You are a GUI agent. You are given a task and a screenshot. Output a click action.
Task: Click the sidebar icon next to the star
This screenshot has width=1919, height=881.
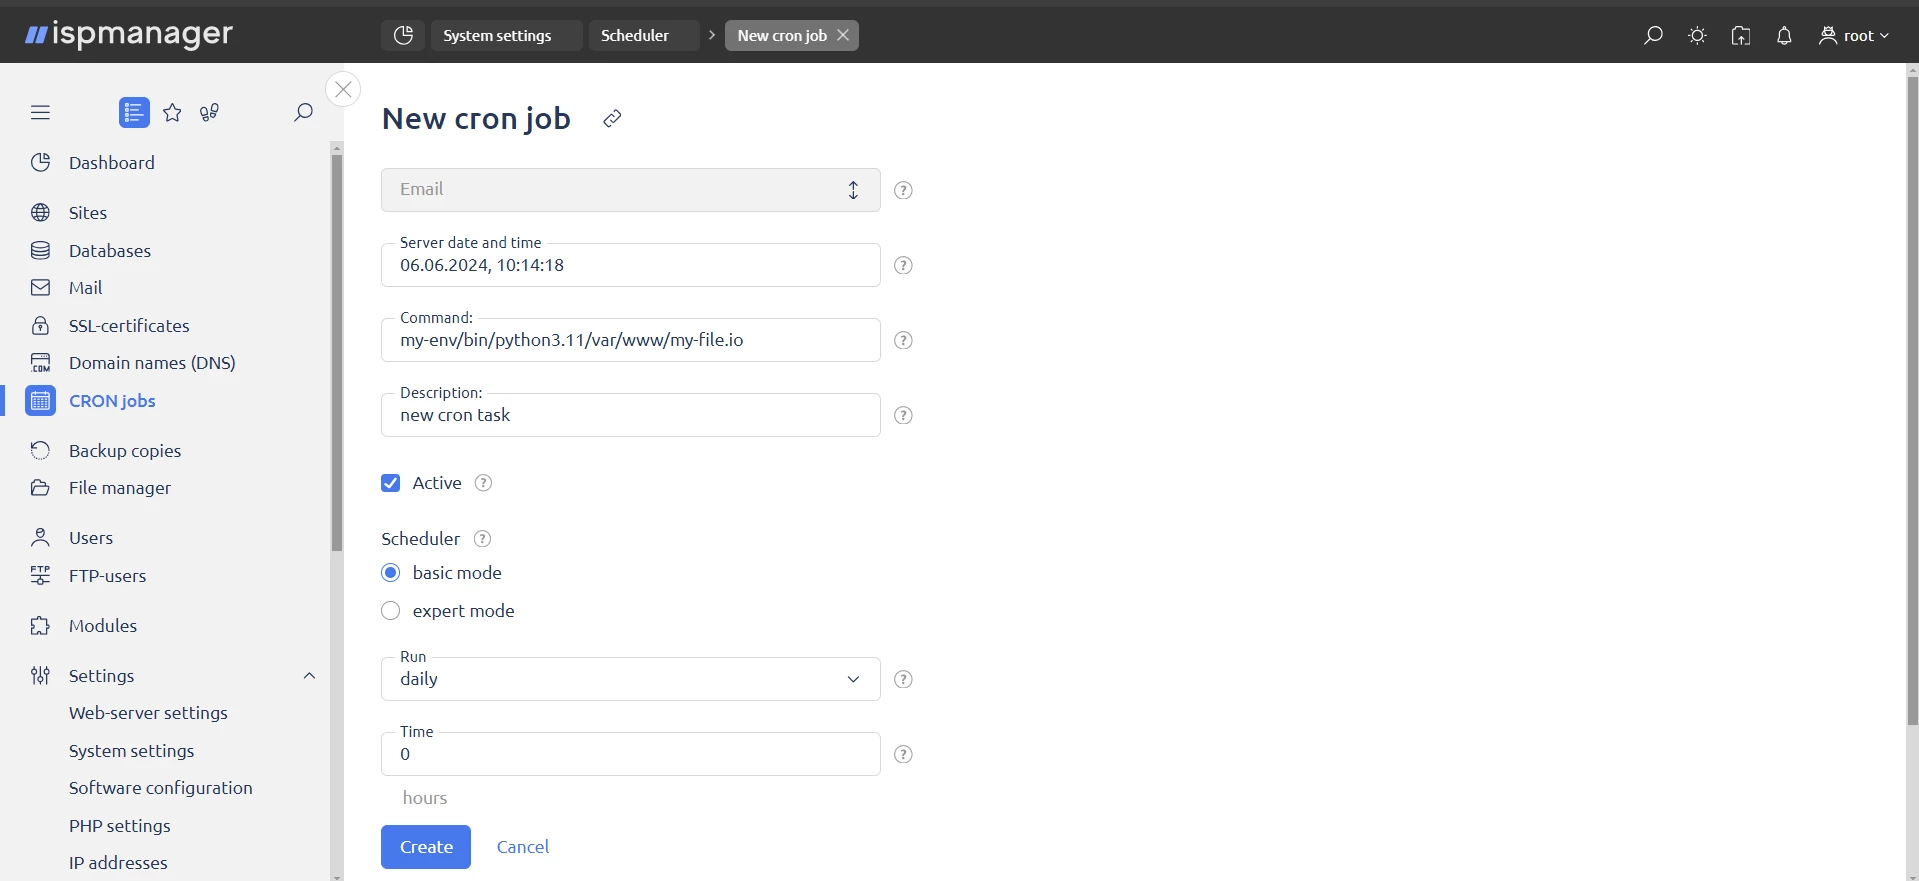(x=209, y=112)
